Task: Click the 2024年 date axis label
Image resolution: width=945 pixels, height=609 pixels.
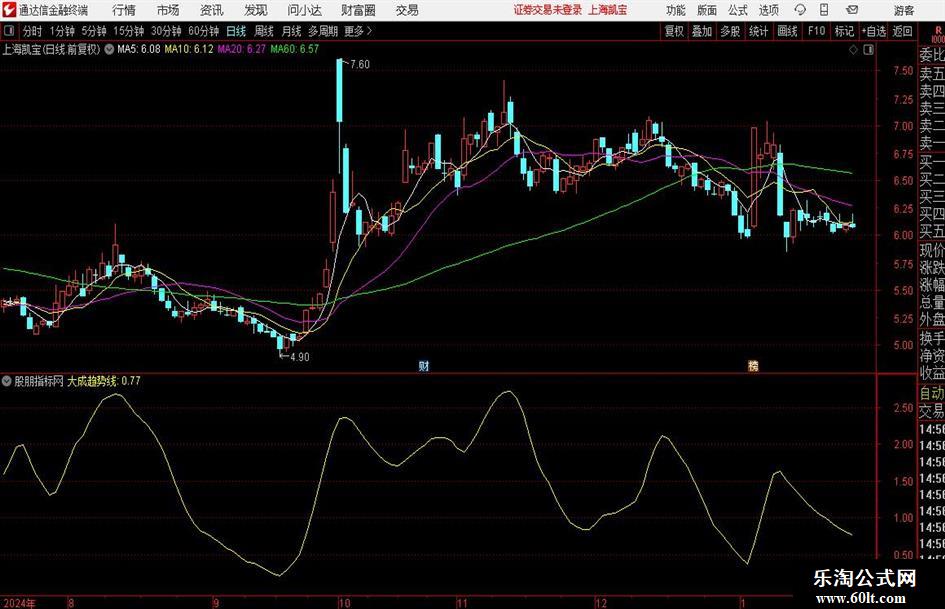Action: click(19, 603)
